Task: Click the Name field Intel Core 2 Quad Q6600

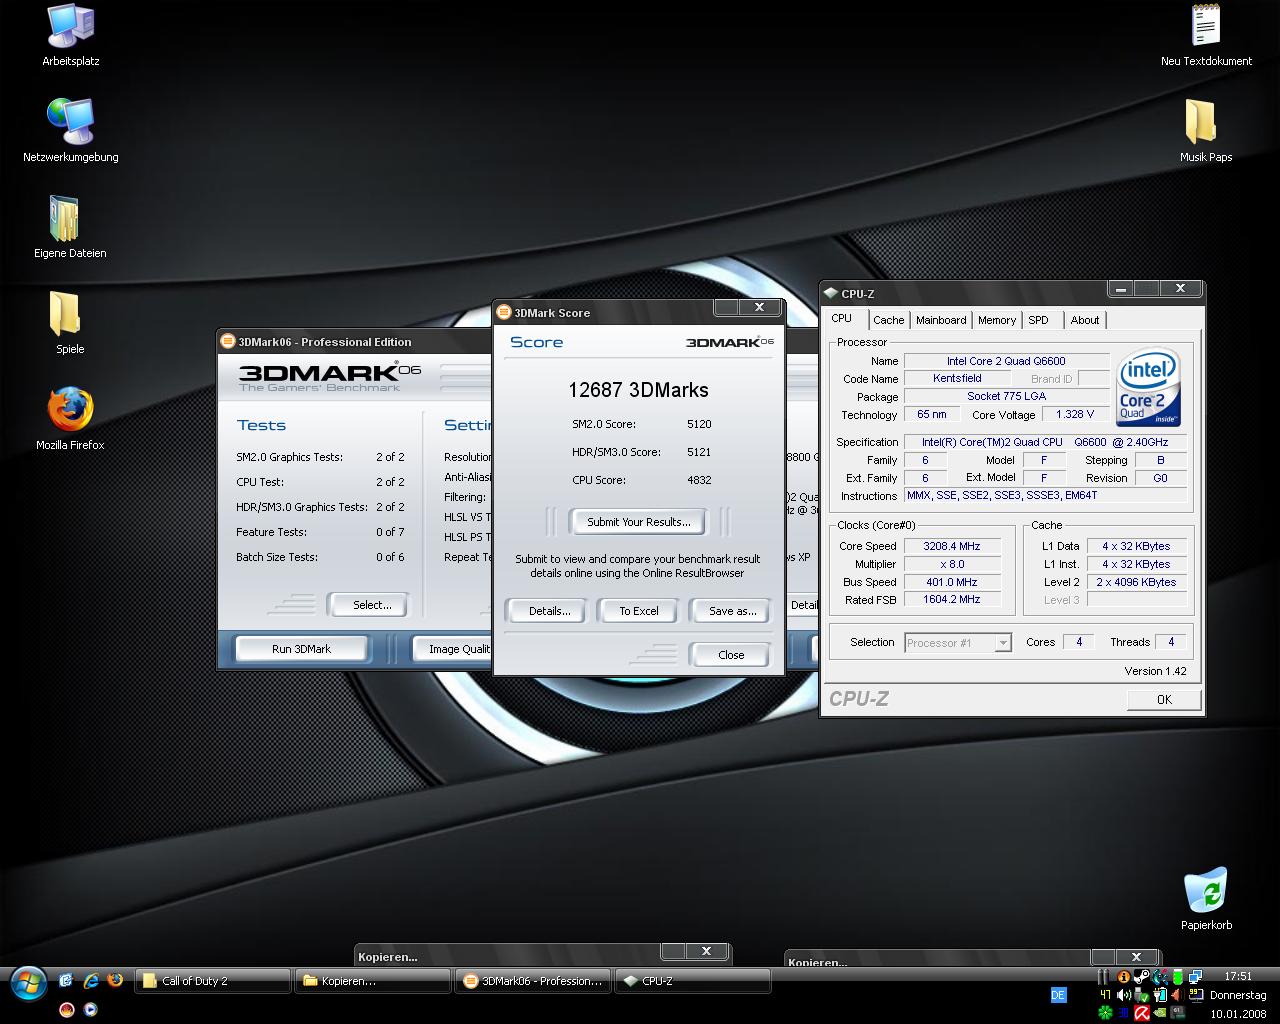Action: tap(1006, 361)
